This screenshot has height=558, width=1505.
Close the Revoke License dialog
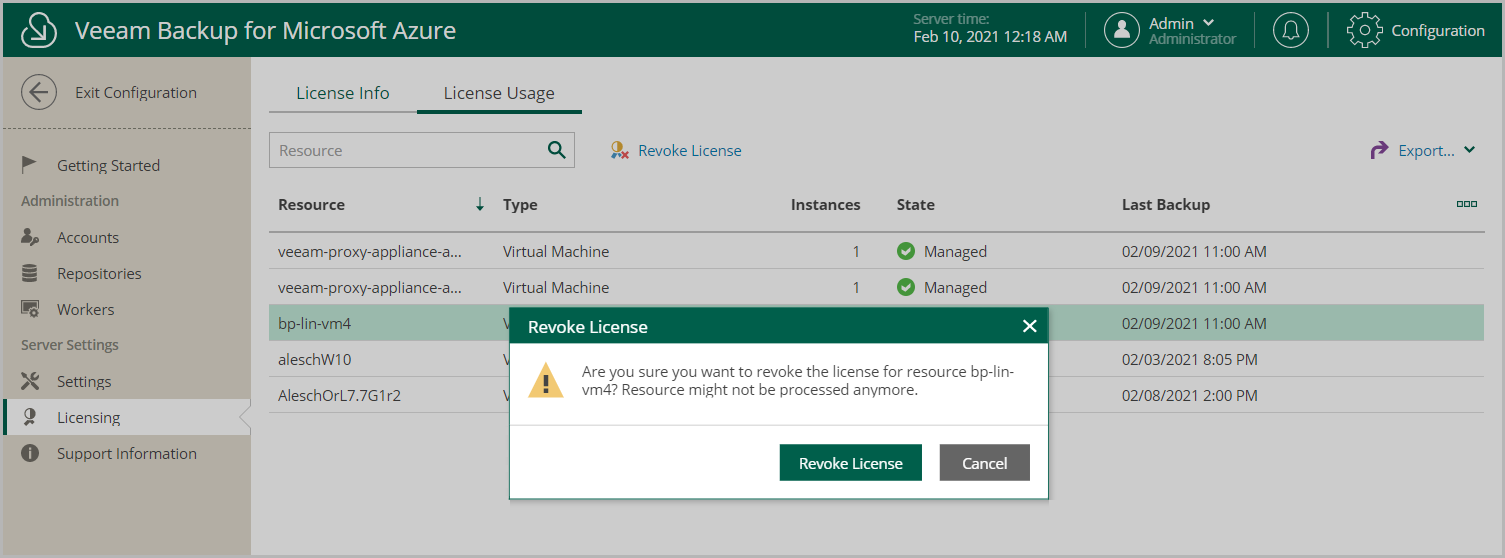(x=1029, y=326)
